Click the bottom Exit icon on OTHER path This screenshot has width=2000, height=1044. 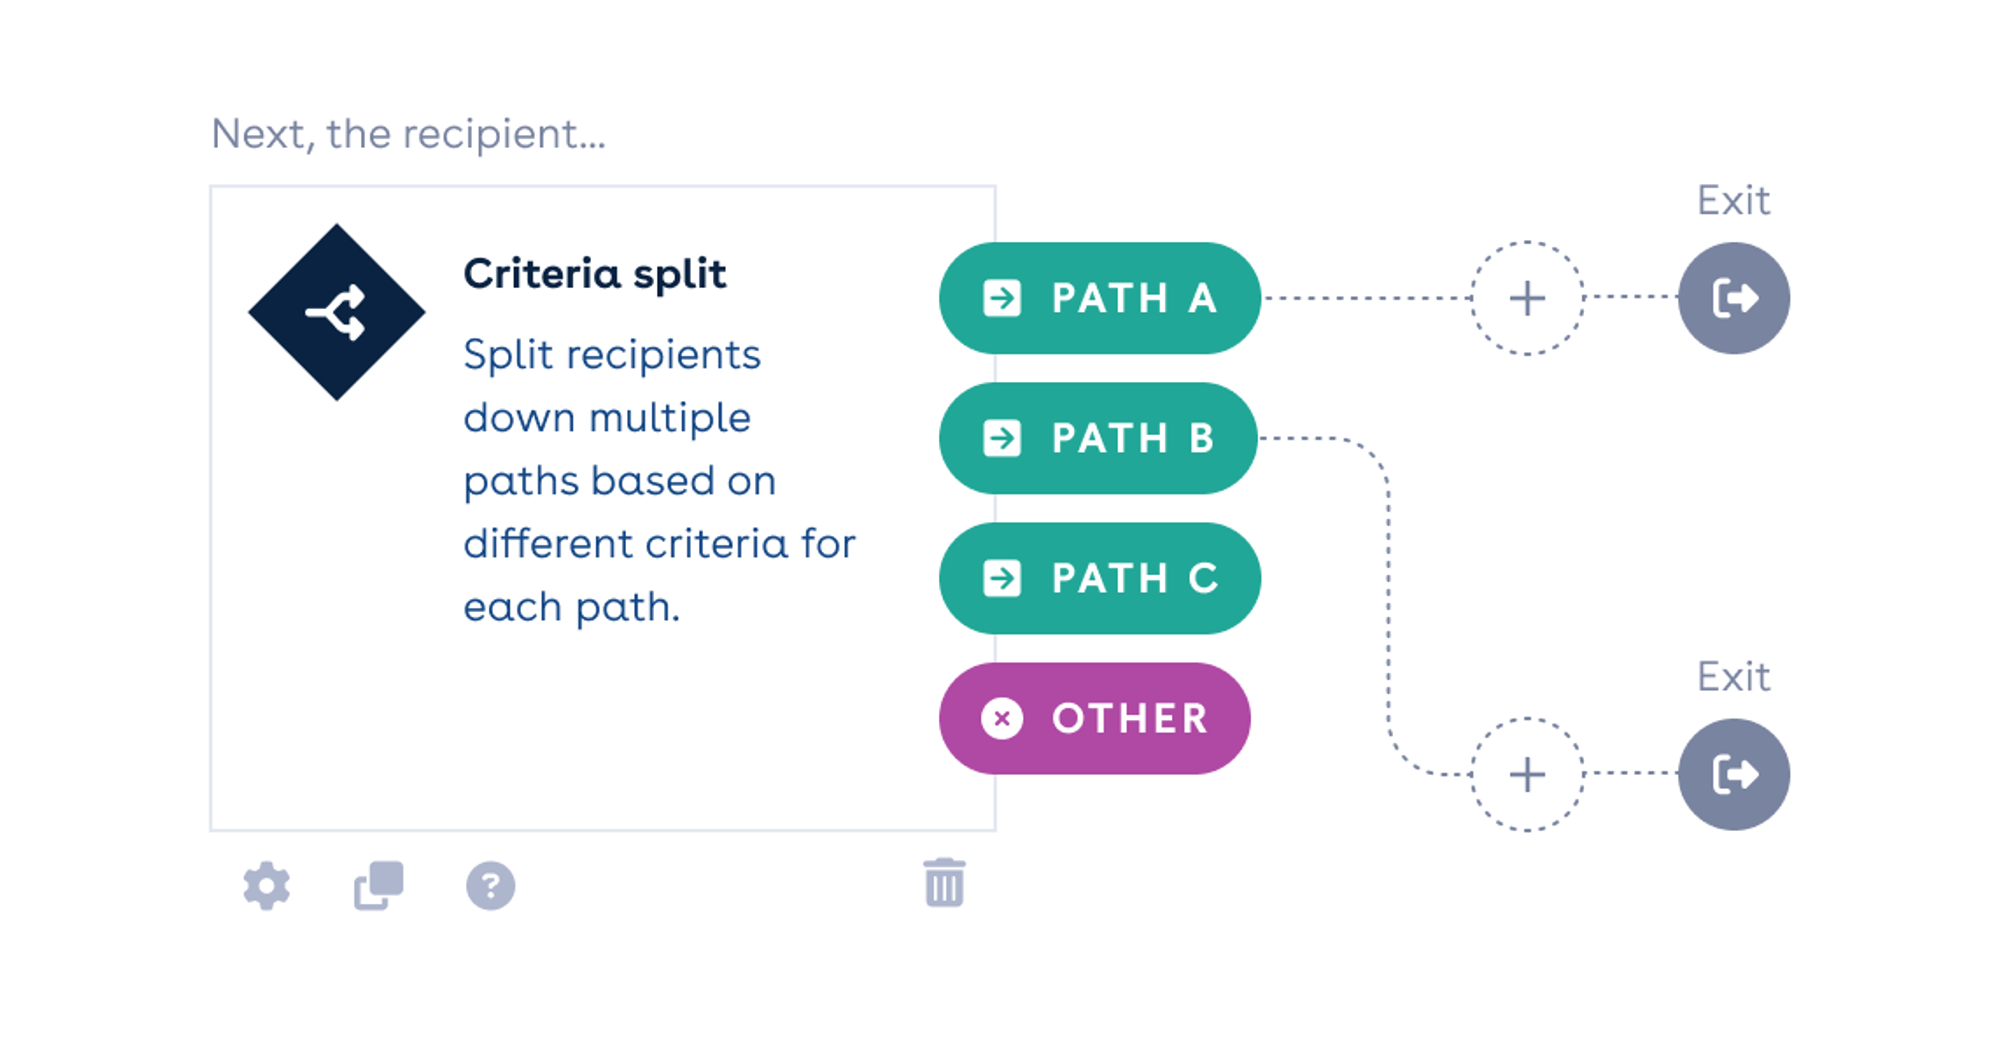tap(1735, 773)
